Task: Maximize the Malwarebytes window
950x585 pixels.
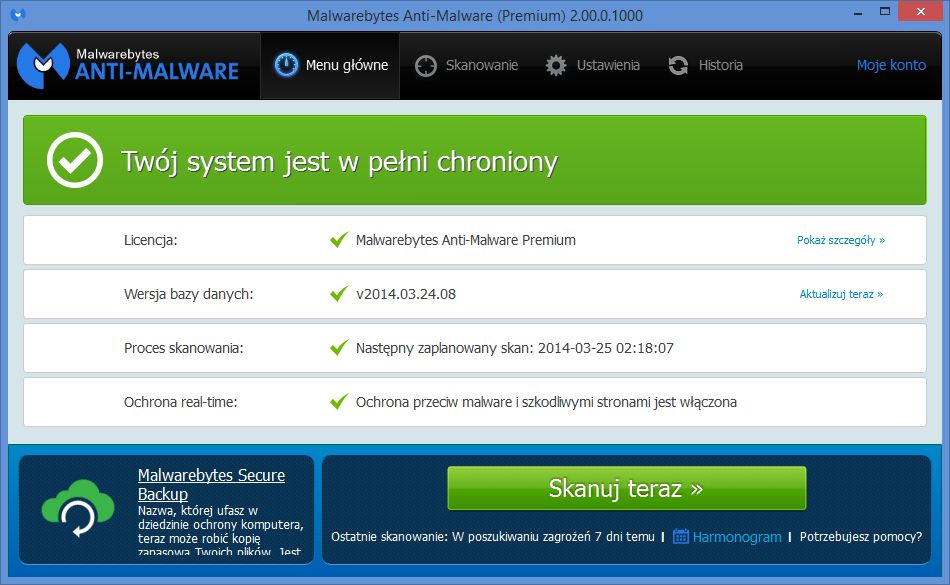Action: point(885,12)
